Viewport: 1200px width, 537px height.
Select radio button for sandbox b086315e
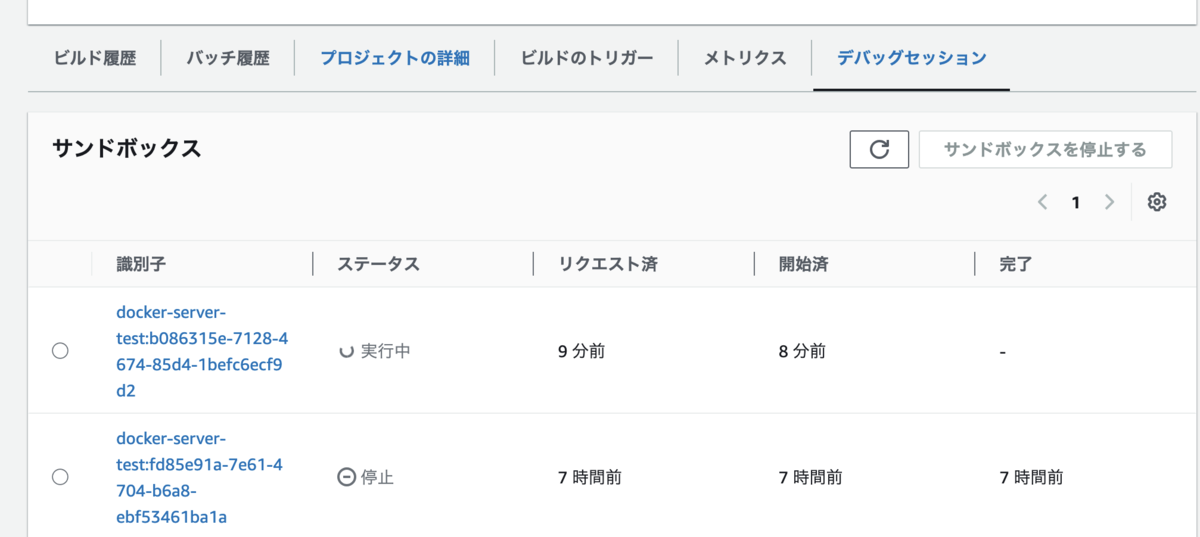pos(60,351)
